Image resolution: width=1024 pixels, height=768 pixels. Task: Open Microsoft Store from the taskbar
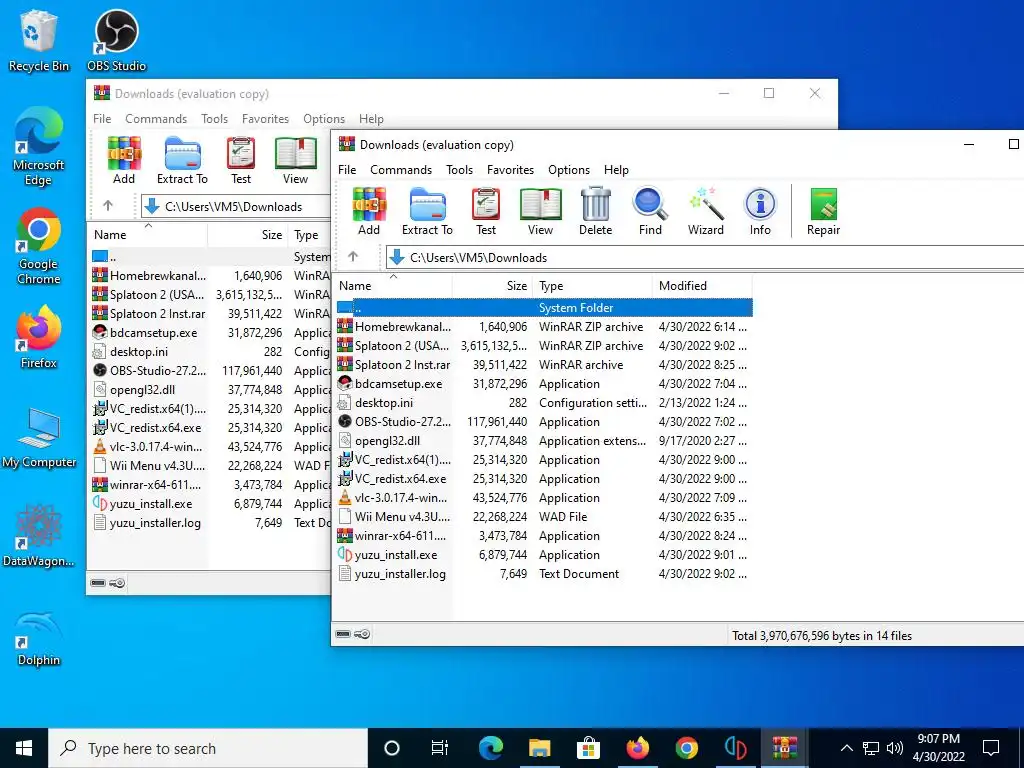click(588, 748)
